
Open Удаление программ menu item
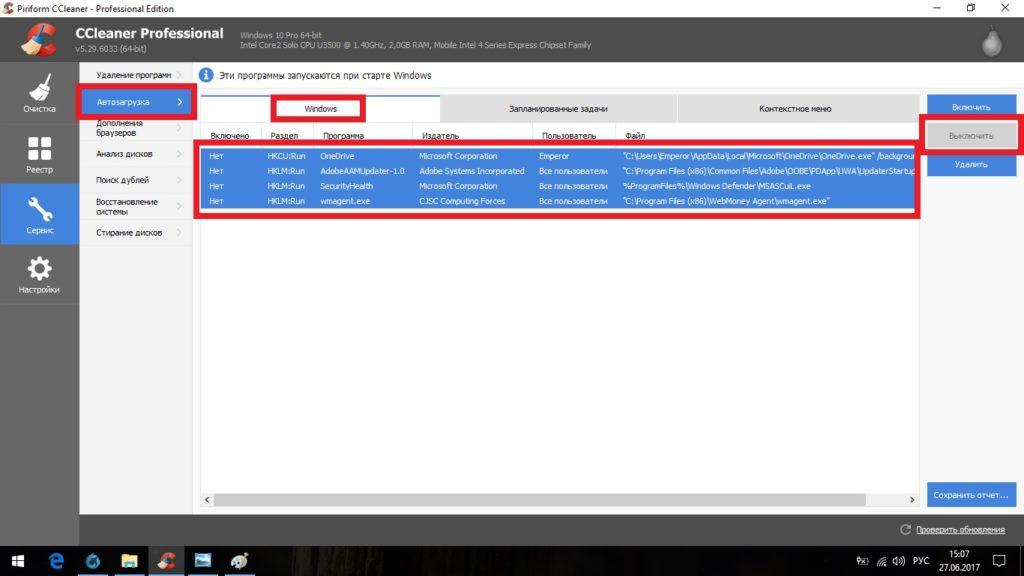136,75
